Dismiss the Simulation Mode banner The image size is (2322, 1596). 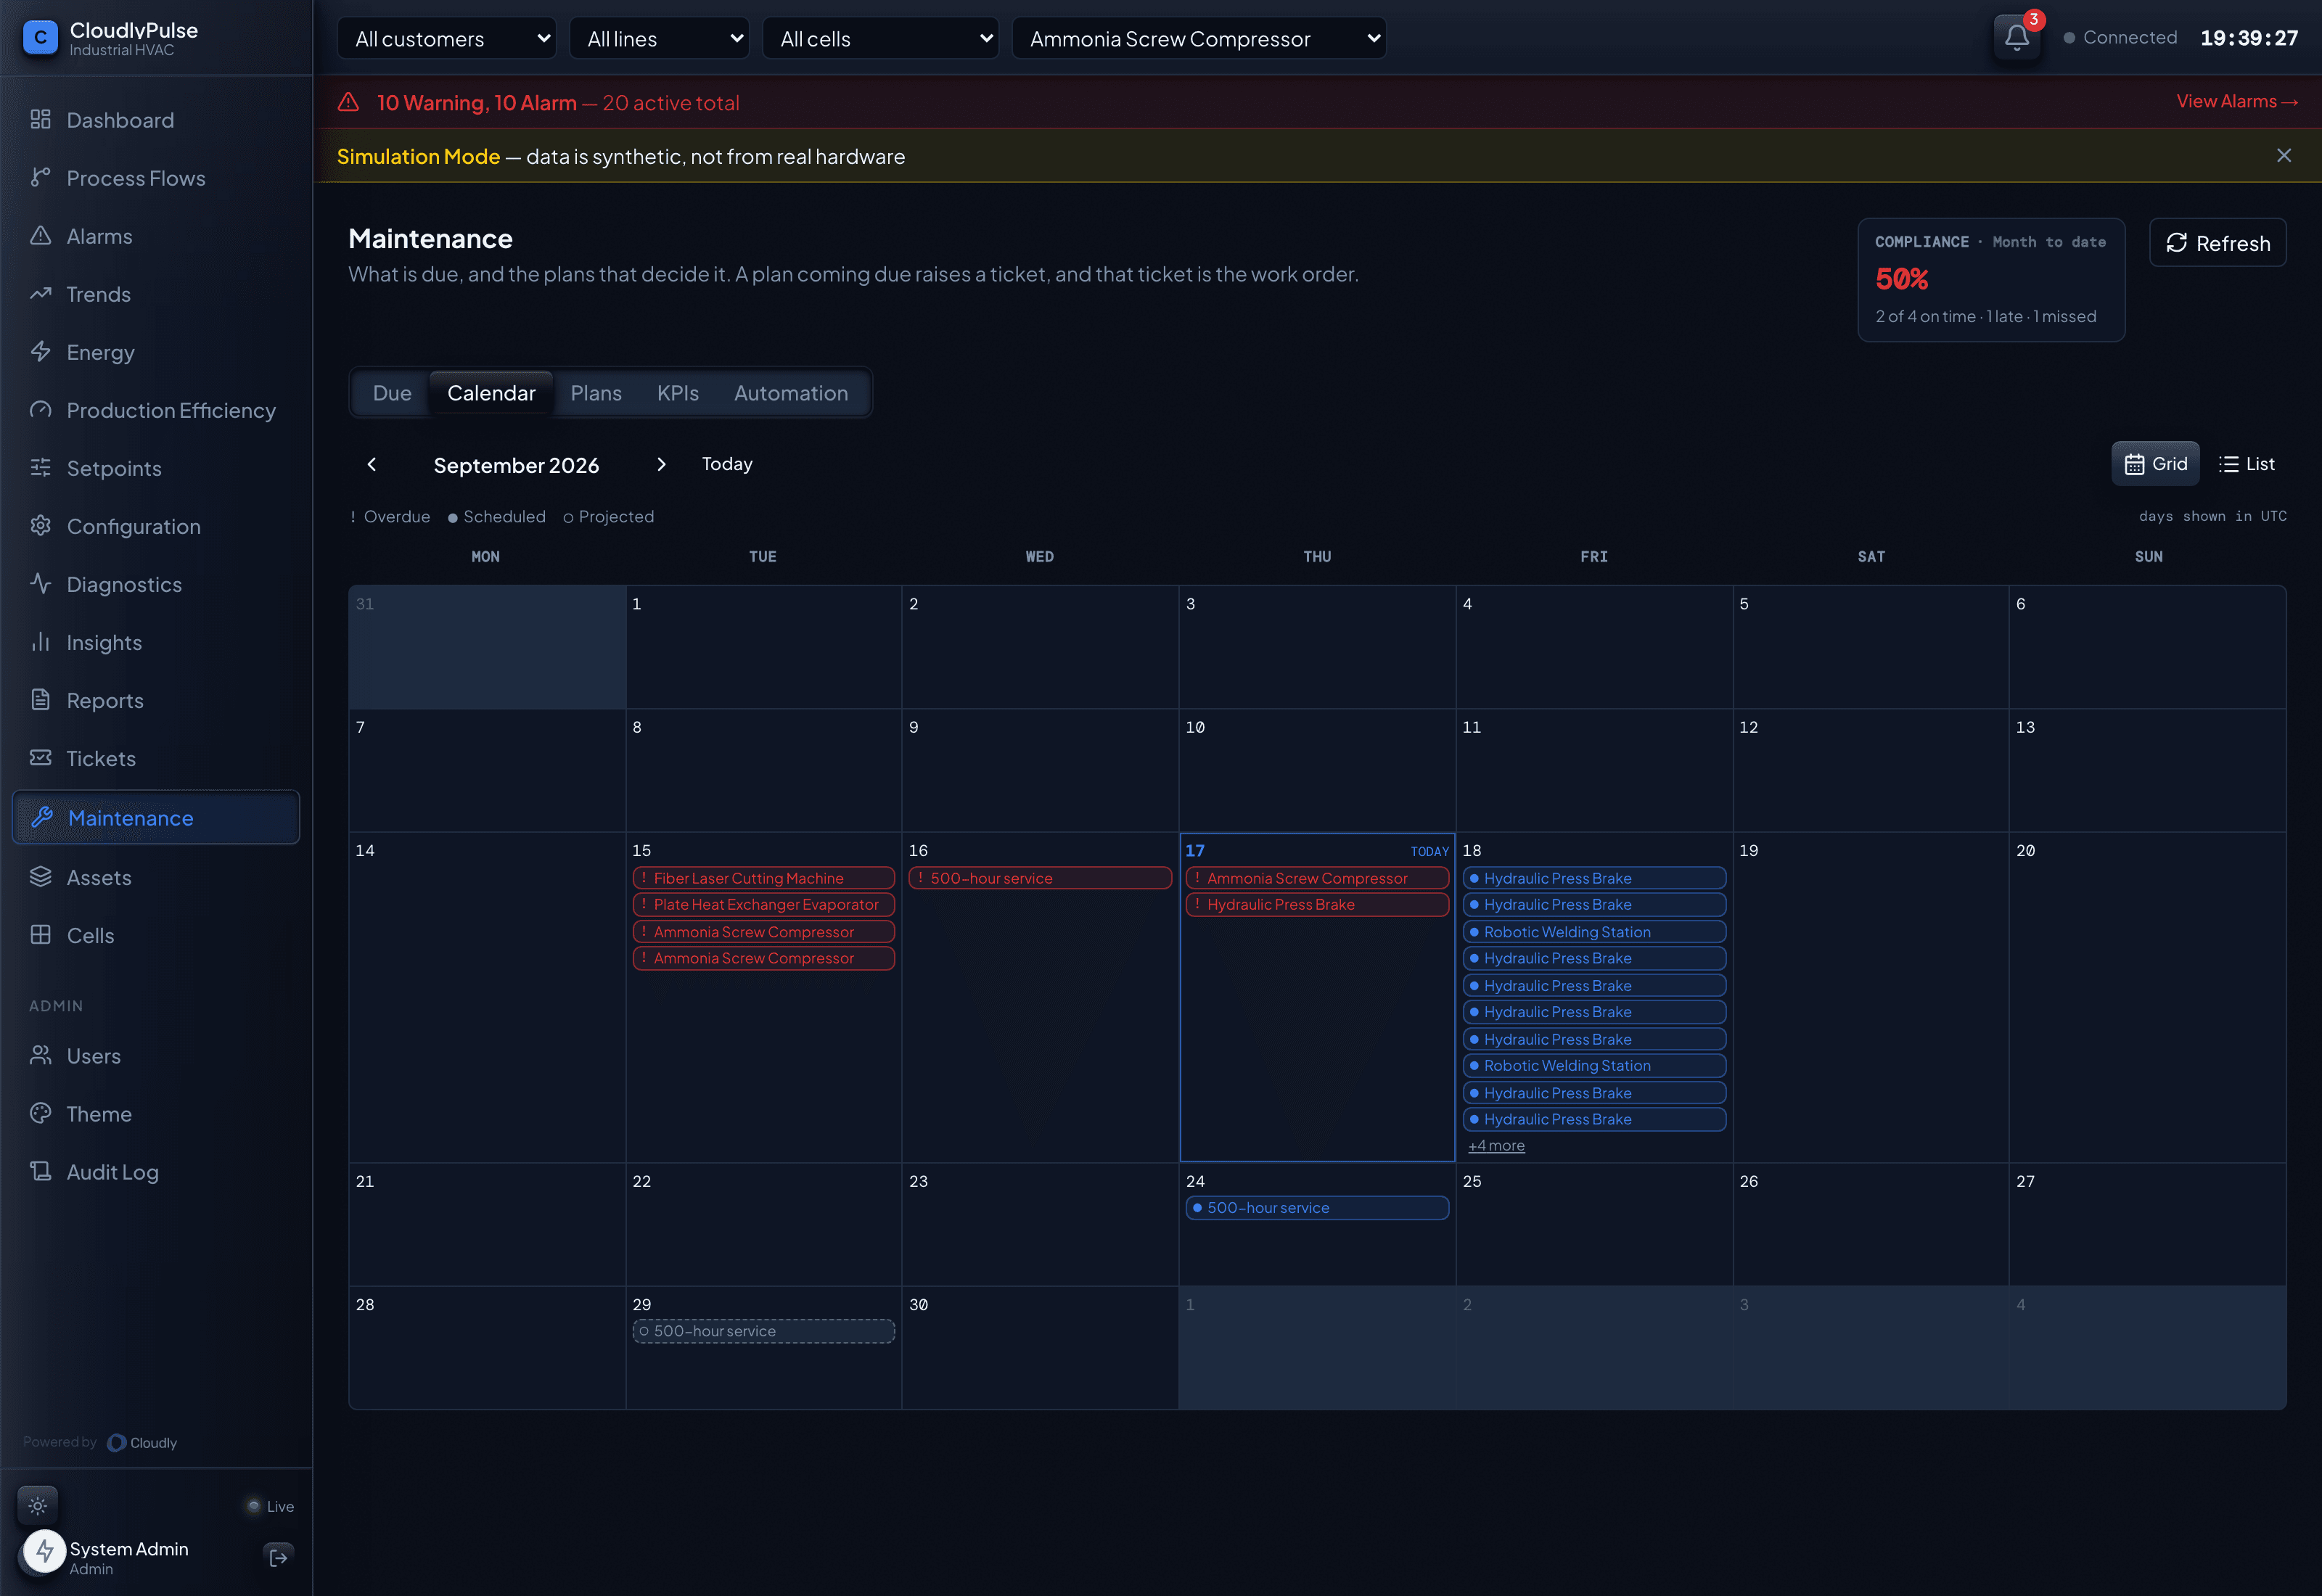(2284, 156)
